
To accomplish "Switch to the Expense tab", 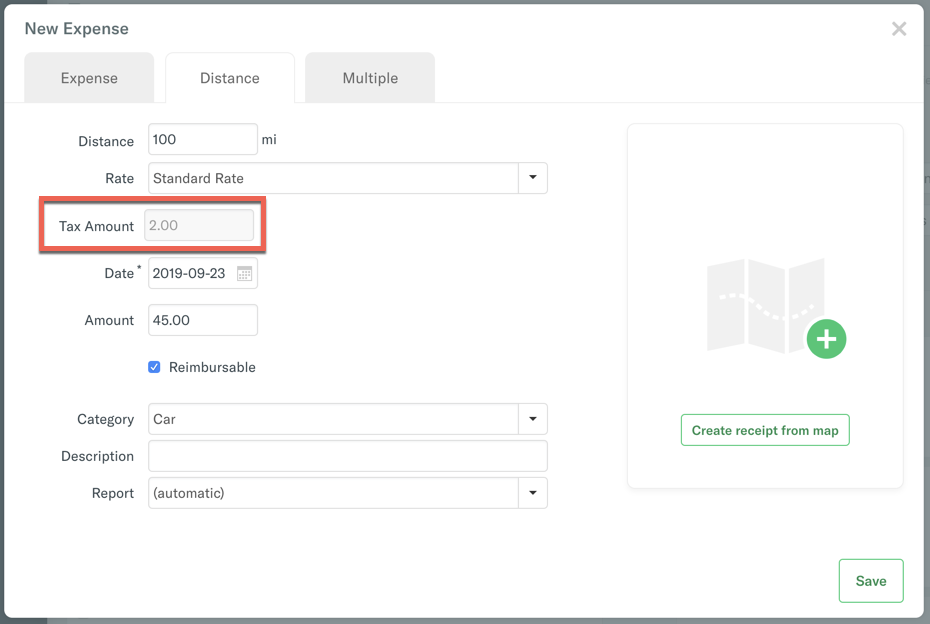I will click(x=89, y=78).
